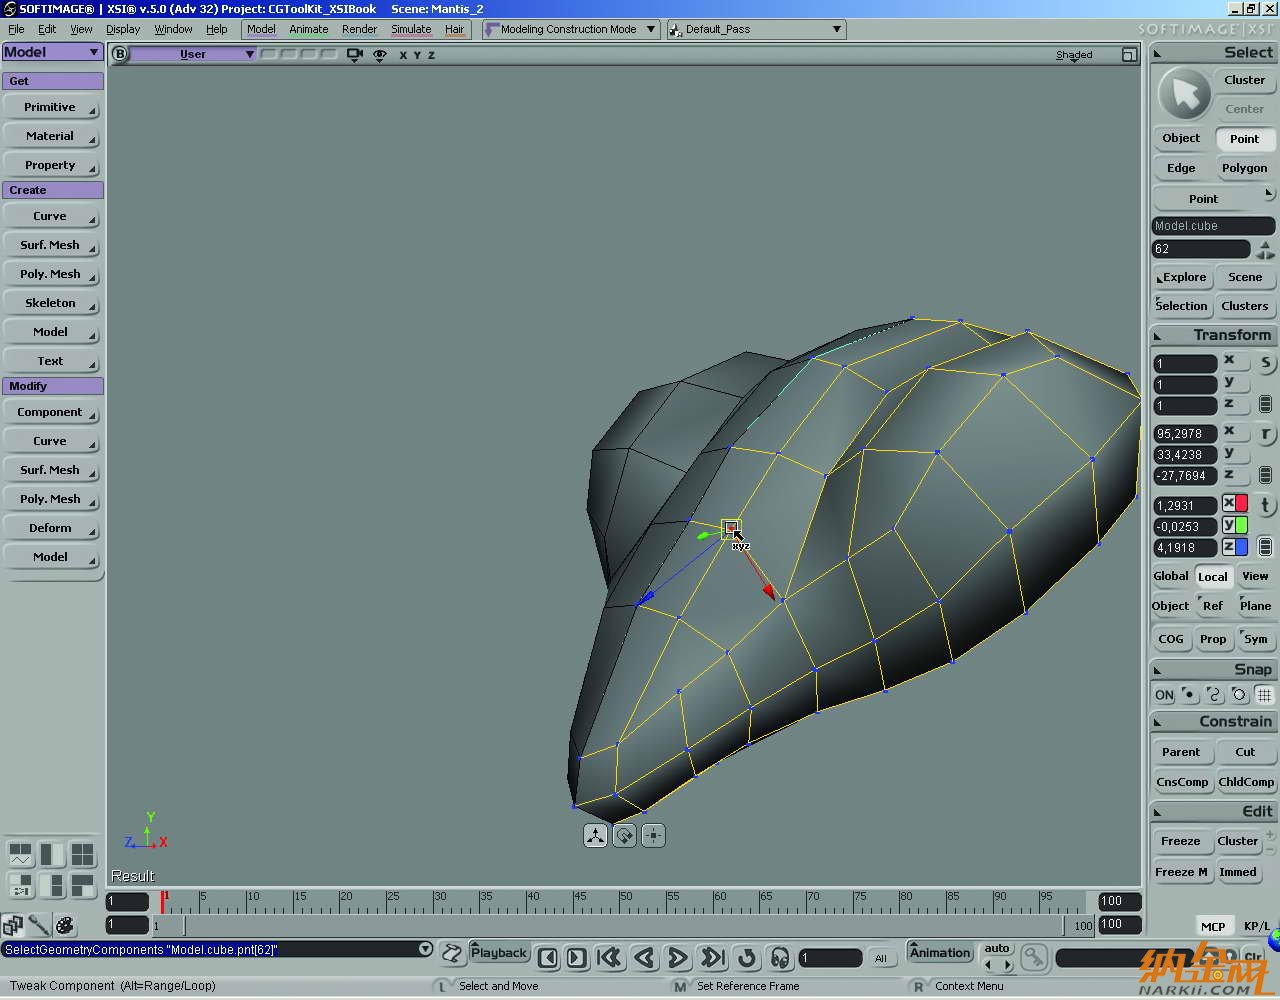Click the Explore button
1280x1000 pixels.
(x=1183, y=277)
